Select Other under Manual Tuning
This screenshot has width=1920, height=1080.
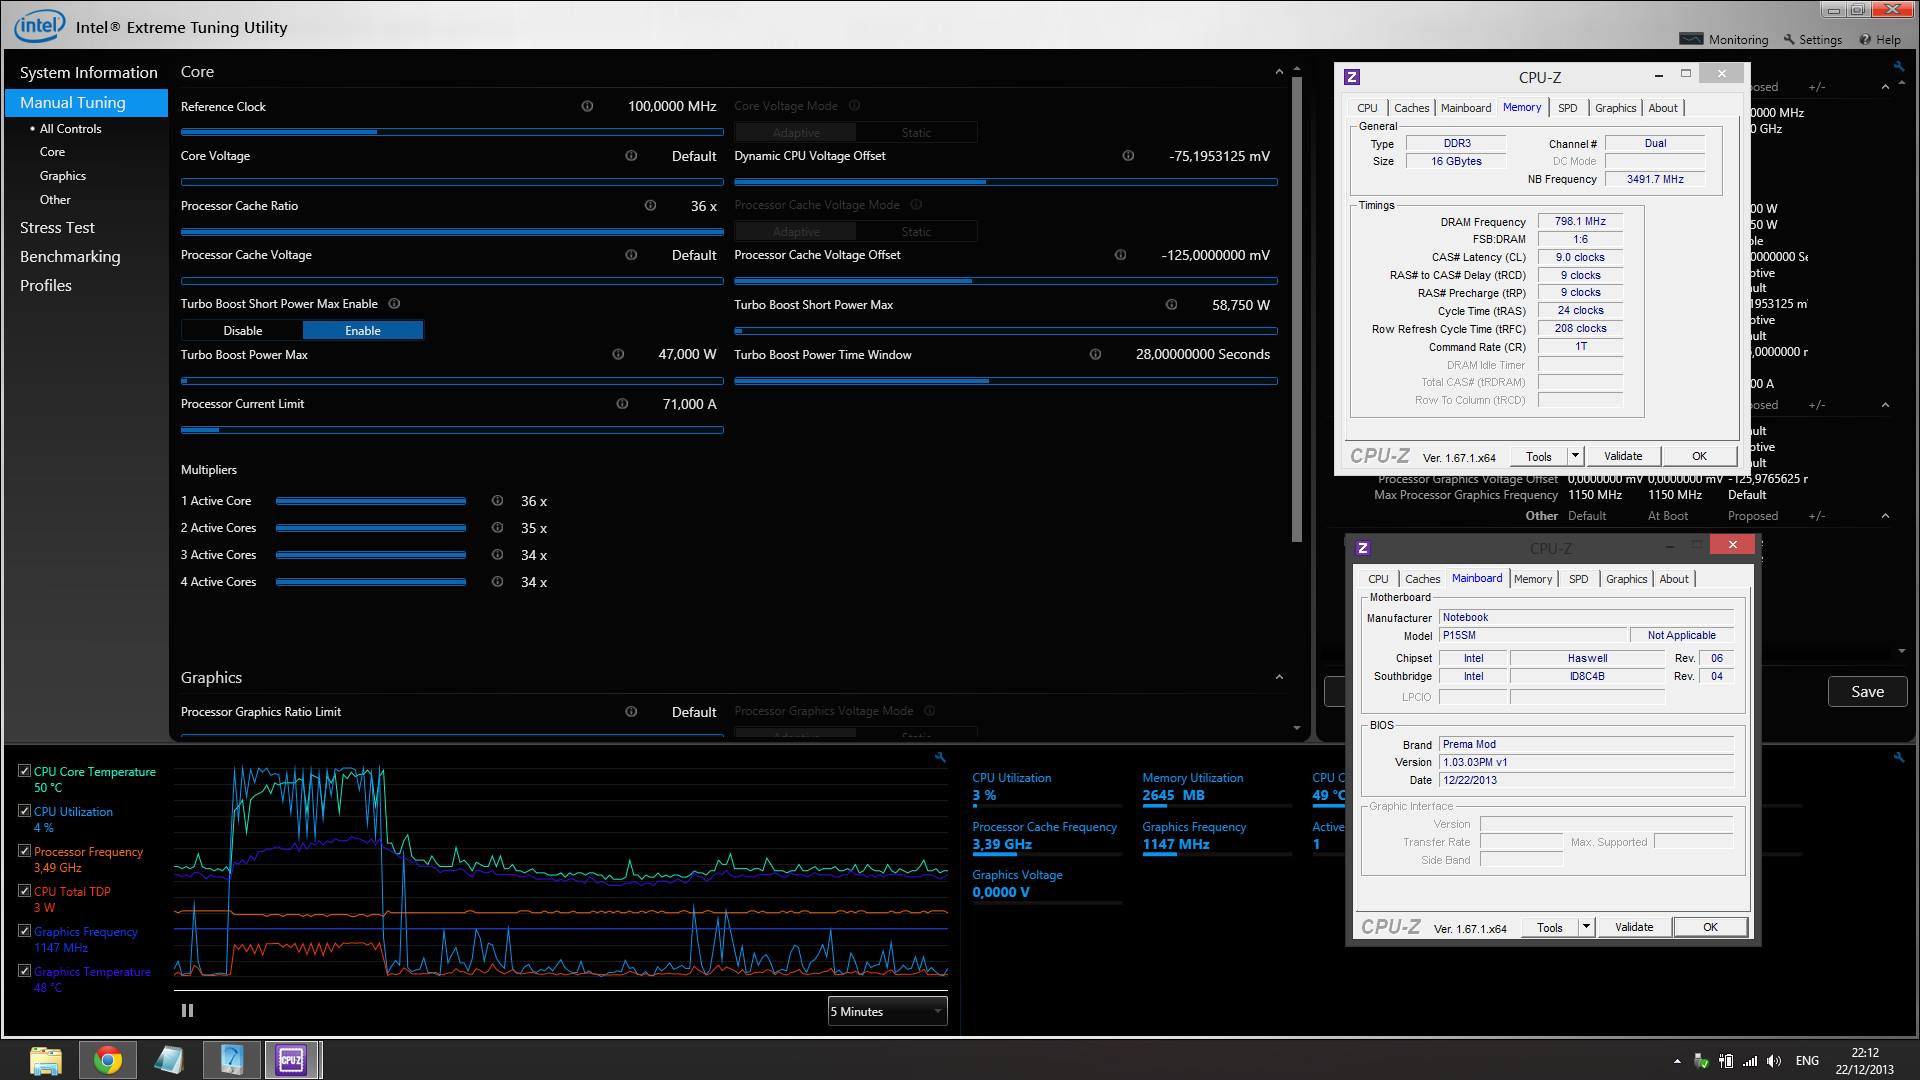point(55,200)
